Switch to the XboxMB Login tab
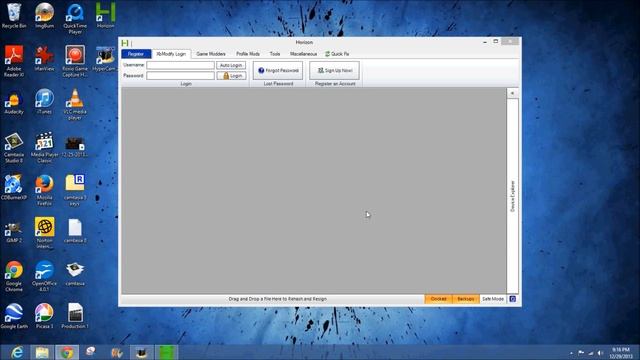 tap(171, 54)
